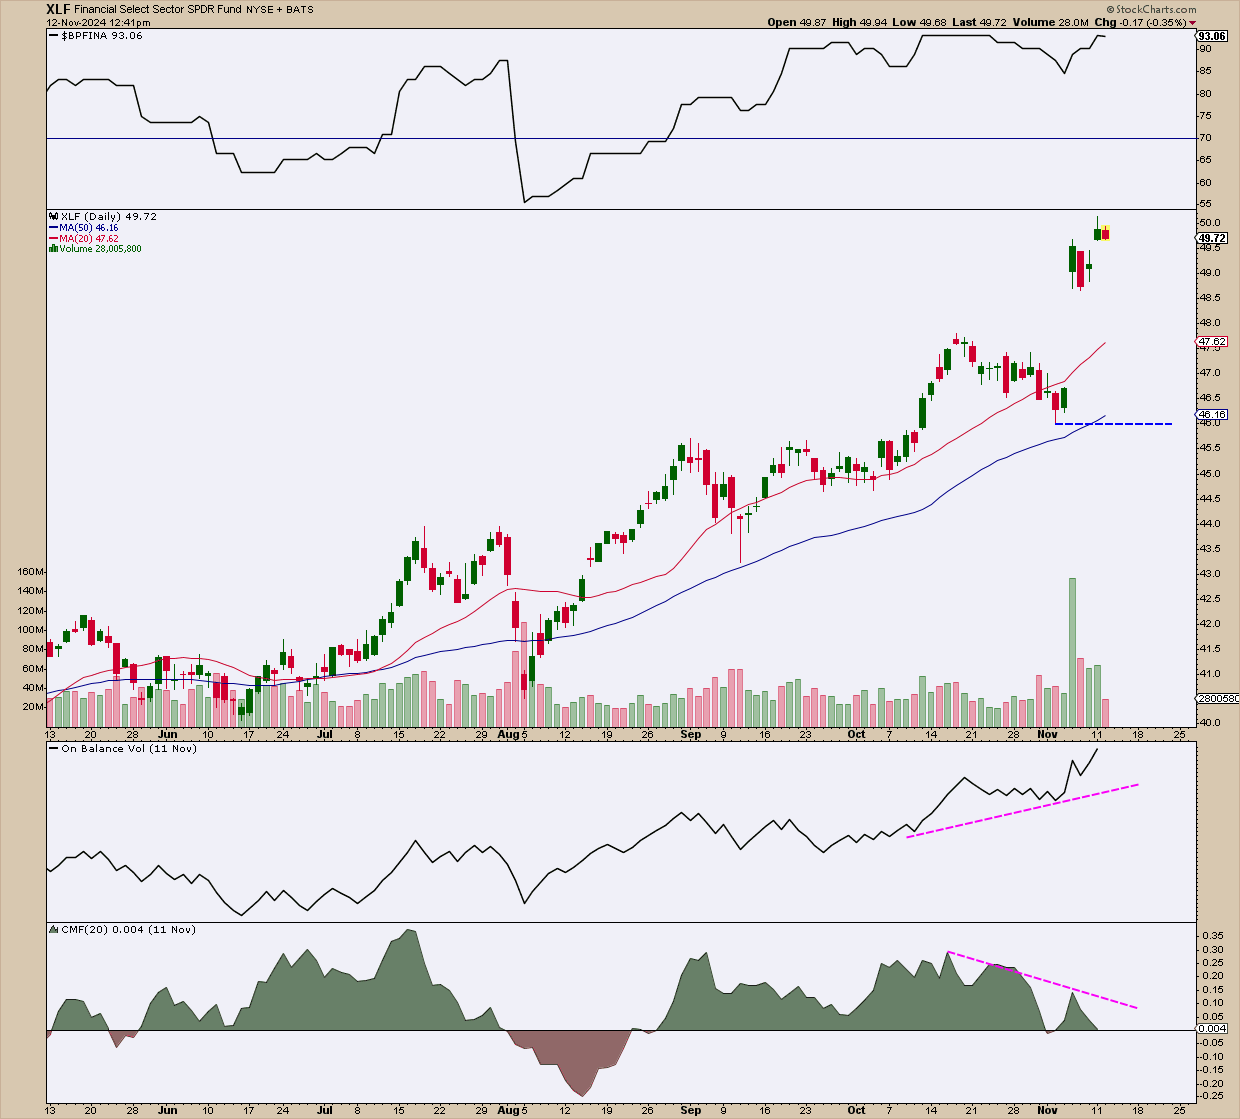Click the 12-Nov-2024 12:41pm timestamp
Viewport: 1240px width, 1119px height.
point(98,23)
